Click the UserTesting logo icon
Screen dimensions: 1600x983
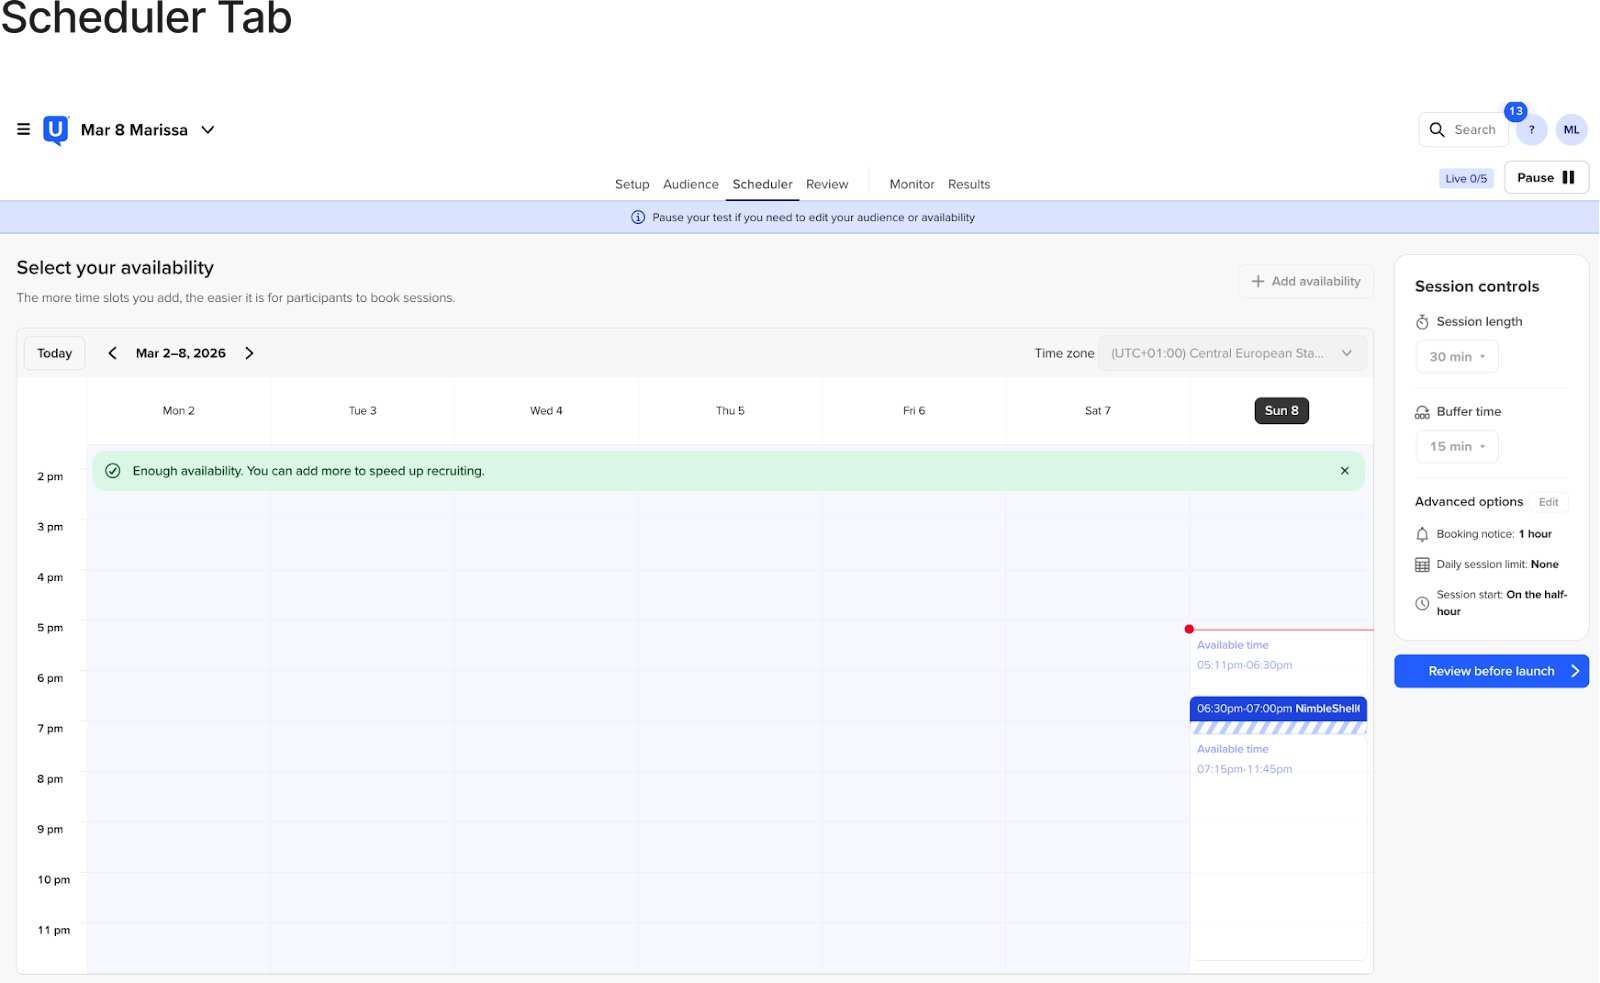pos(56,130)
